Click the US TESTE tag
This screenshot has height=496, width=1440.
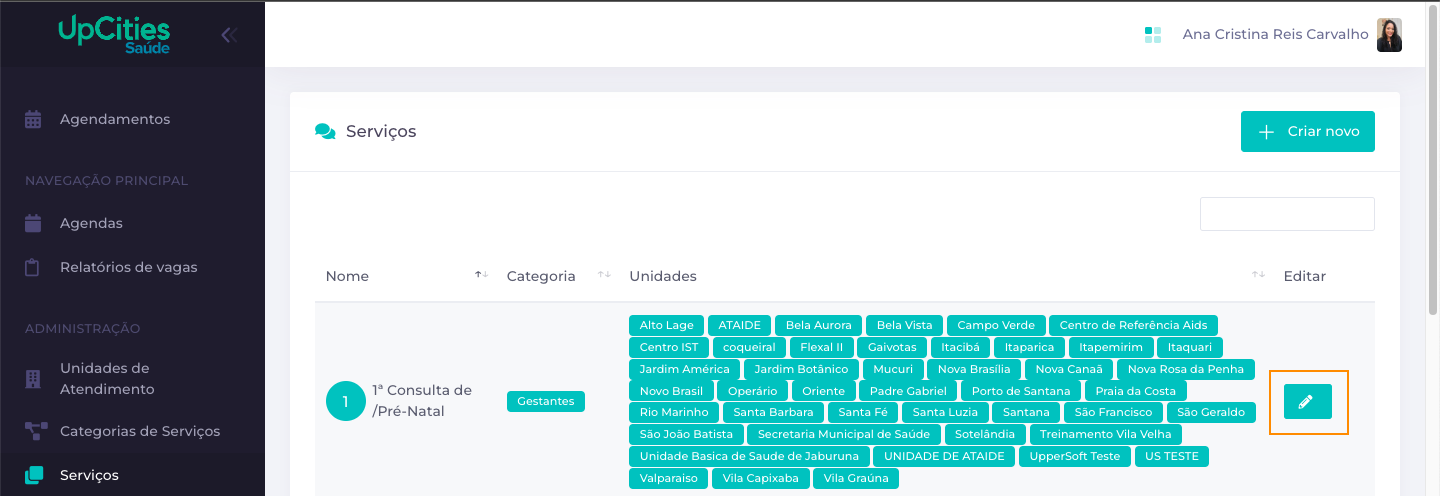pos(1172,456)
